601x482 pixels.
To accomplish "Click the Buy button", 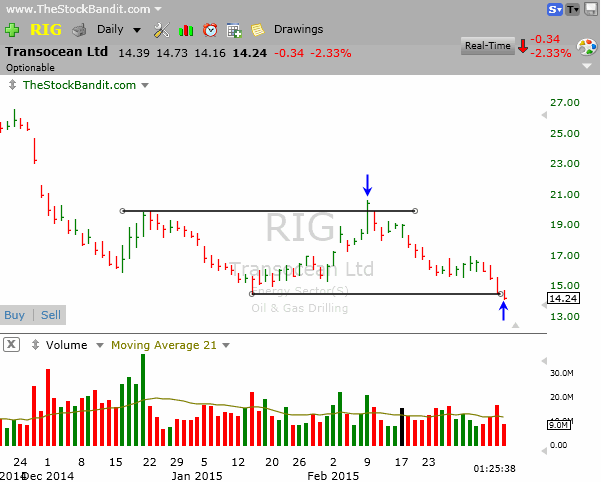I will (15, 315).
